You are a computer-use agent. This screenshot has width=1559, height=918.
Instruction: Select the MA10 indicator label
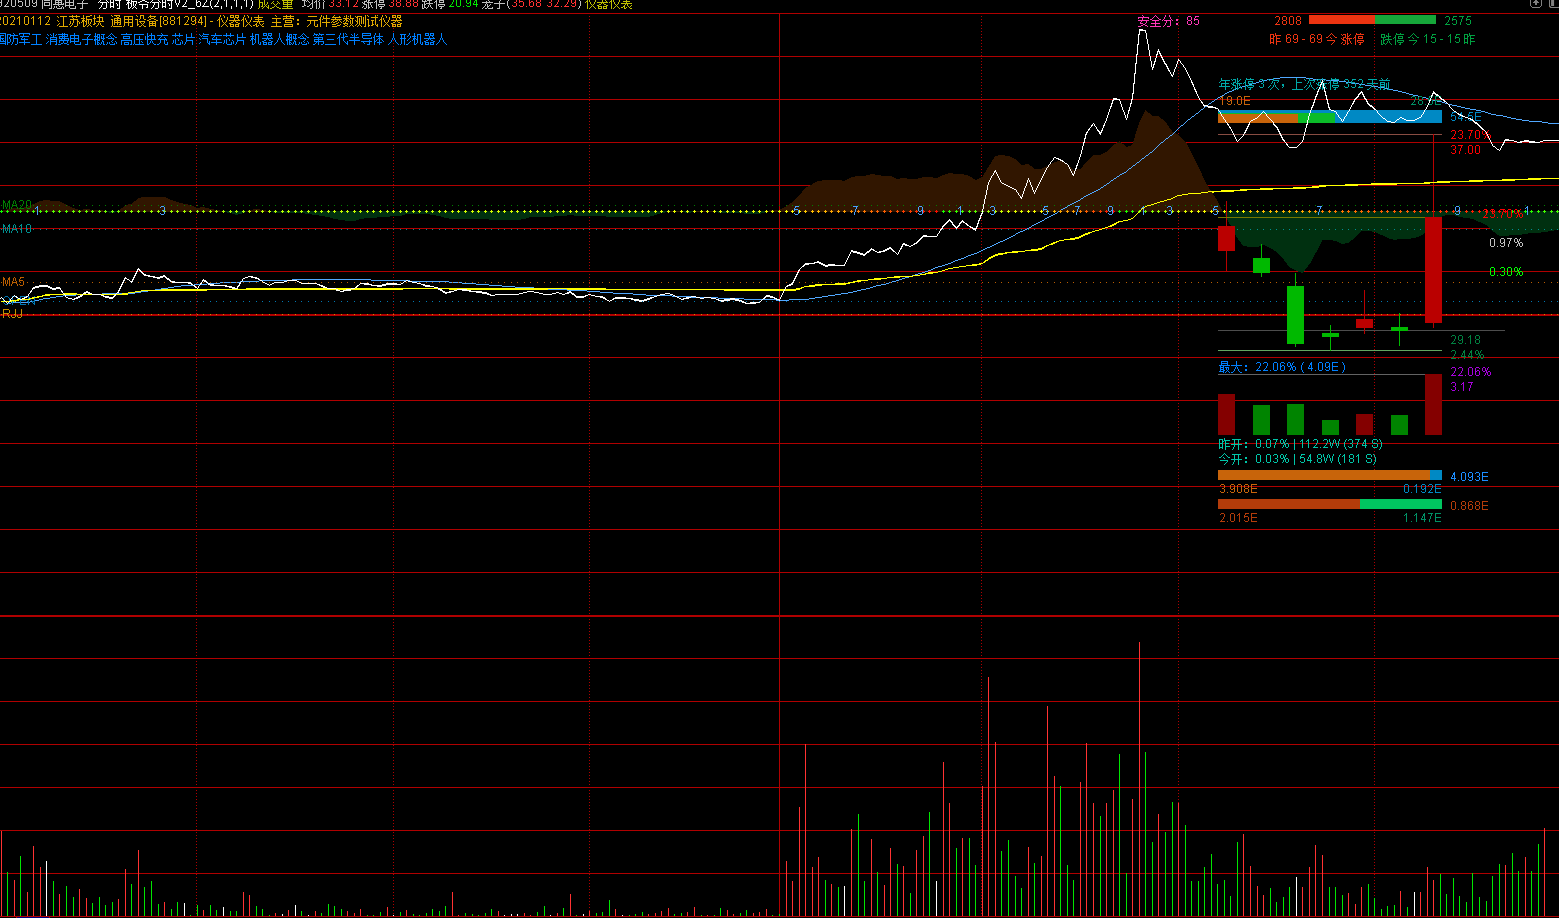(x=17, y=229)
